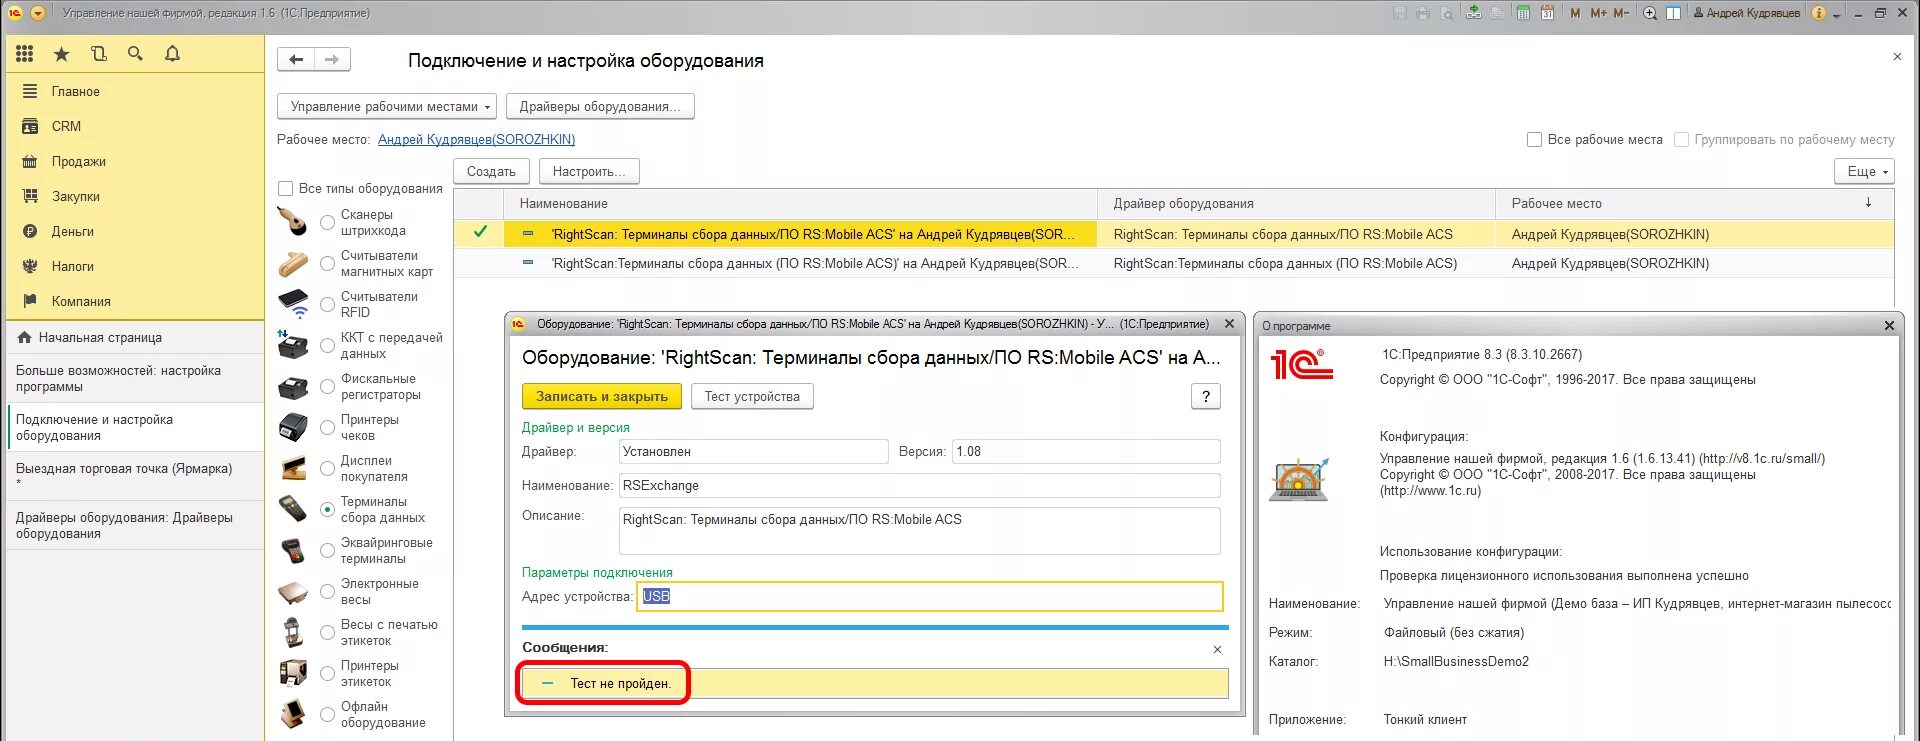This screenshot has width=1920, height=741.
Task: Click the magnetic card reader device icon
Action: tap(293, 264)
